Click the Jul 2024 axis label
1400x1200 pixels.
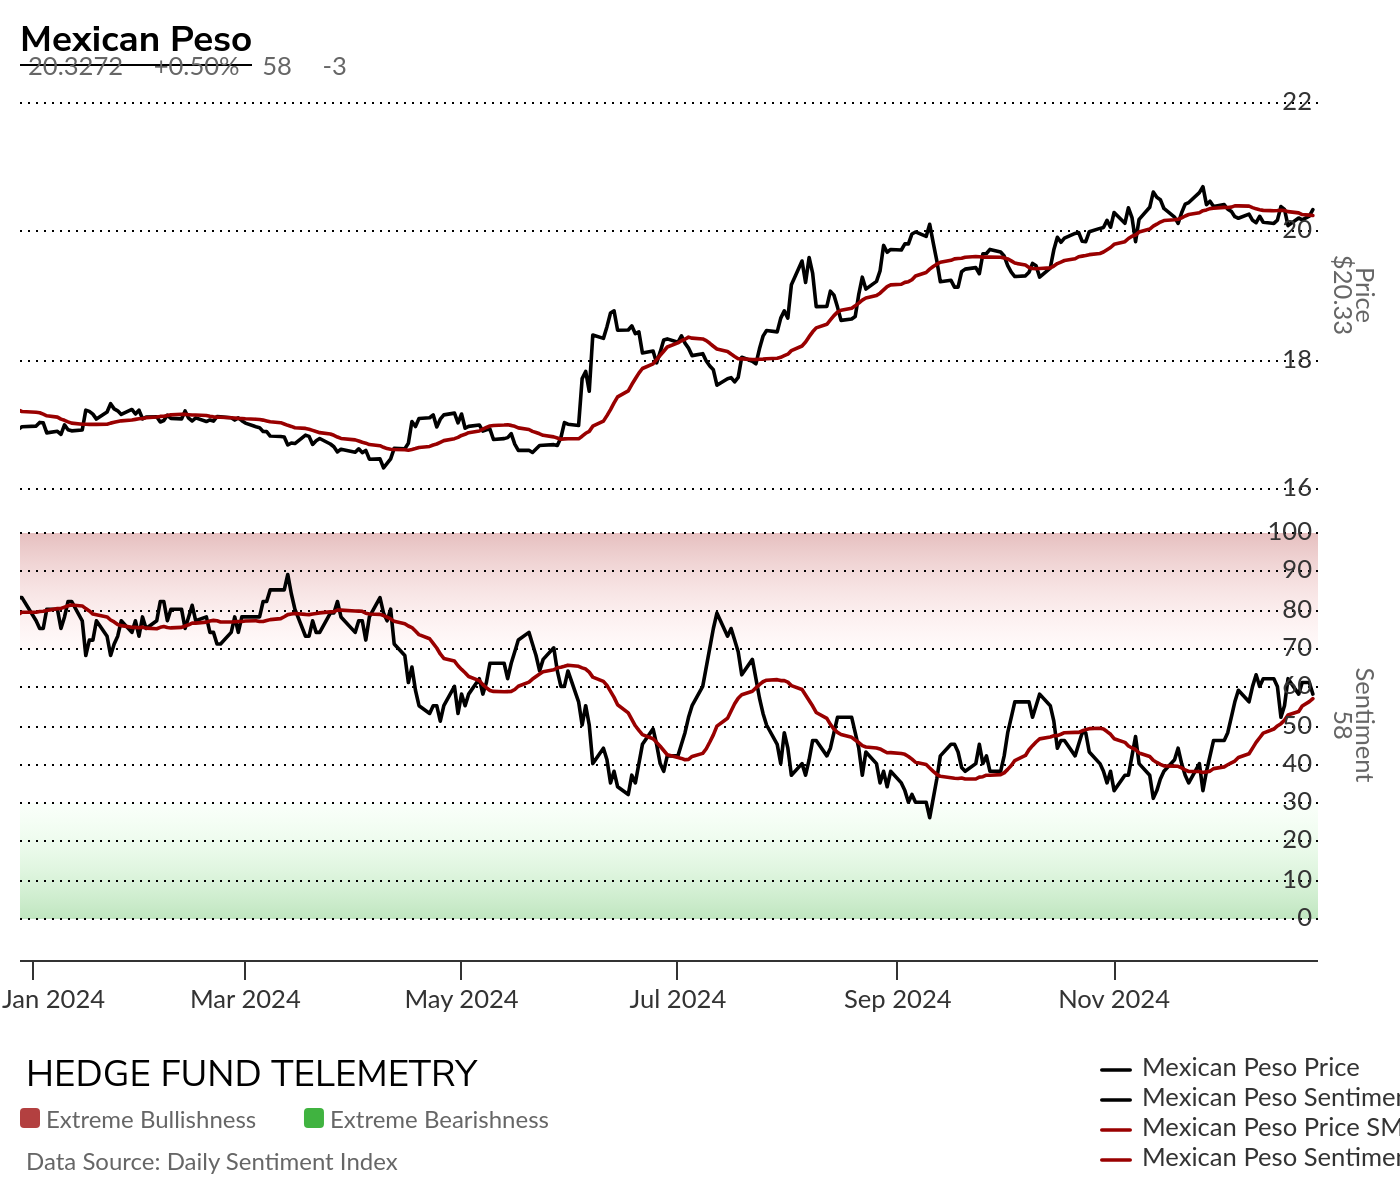point(677,999)
